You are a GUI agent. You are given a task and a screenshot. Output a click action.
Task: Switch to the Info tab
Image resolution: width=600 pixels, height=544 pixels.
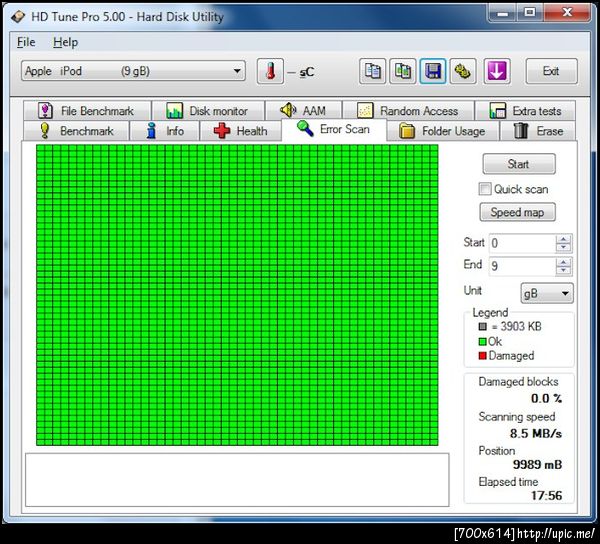pos(165,131)
